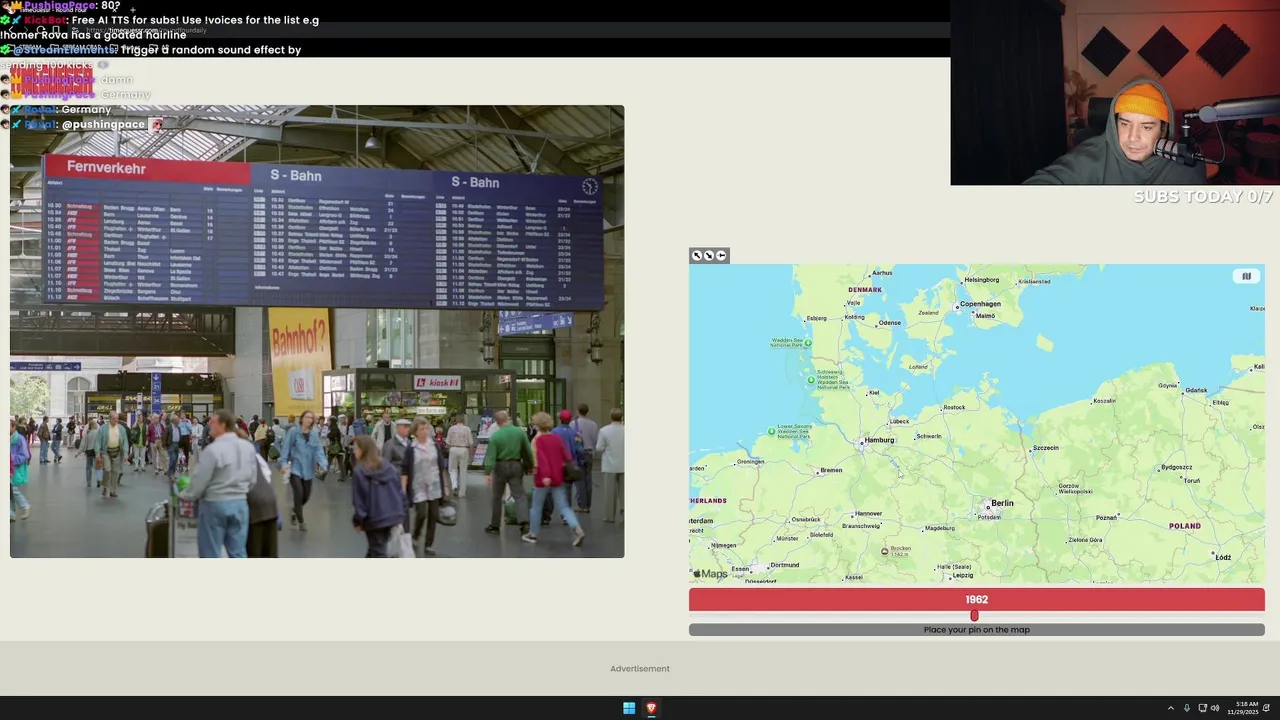Image resolution: width=1280 pixels, height=720 pixels.
Task: Click the DENMARK country label
Action: coord(865,290)
